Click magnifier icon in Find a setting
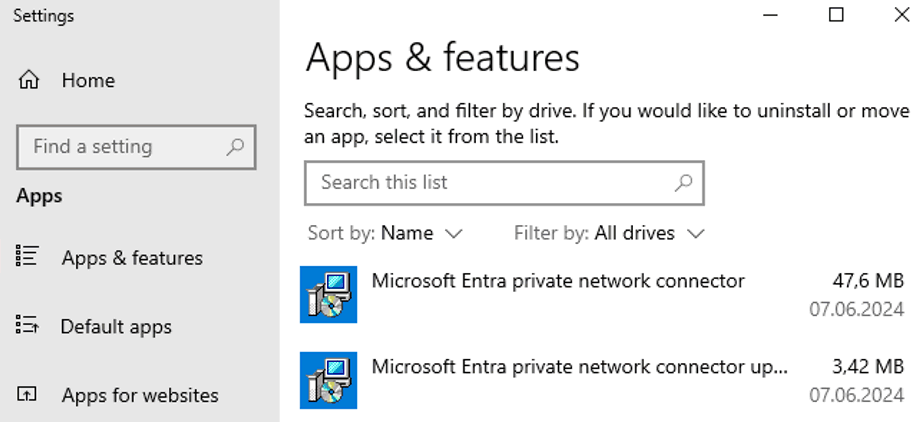 (235, 147)
